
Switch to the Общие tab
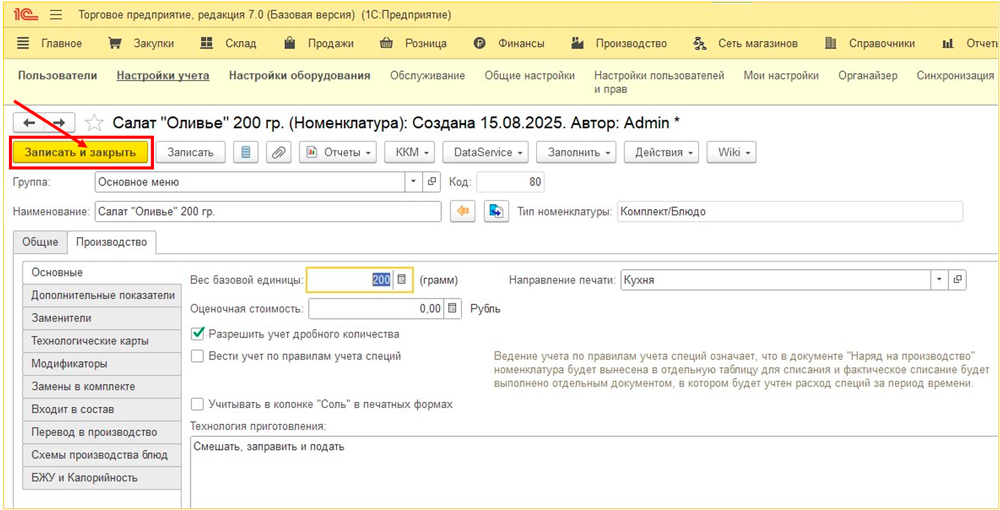[x=40, y=242]
